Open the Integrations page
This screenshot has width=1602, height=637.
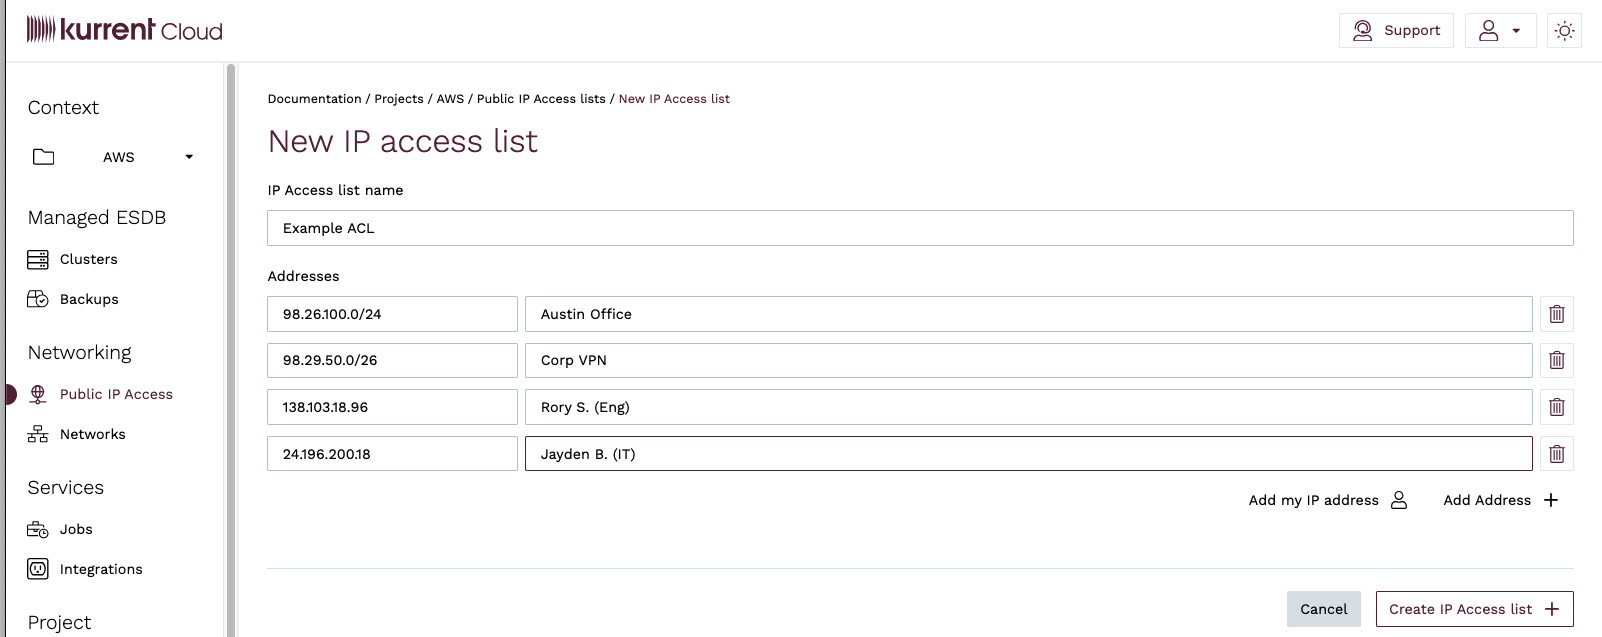tap(100, 569)
